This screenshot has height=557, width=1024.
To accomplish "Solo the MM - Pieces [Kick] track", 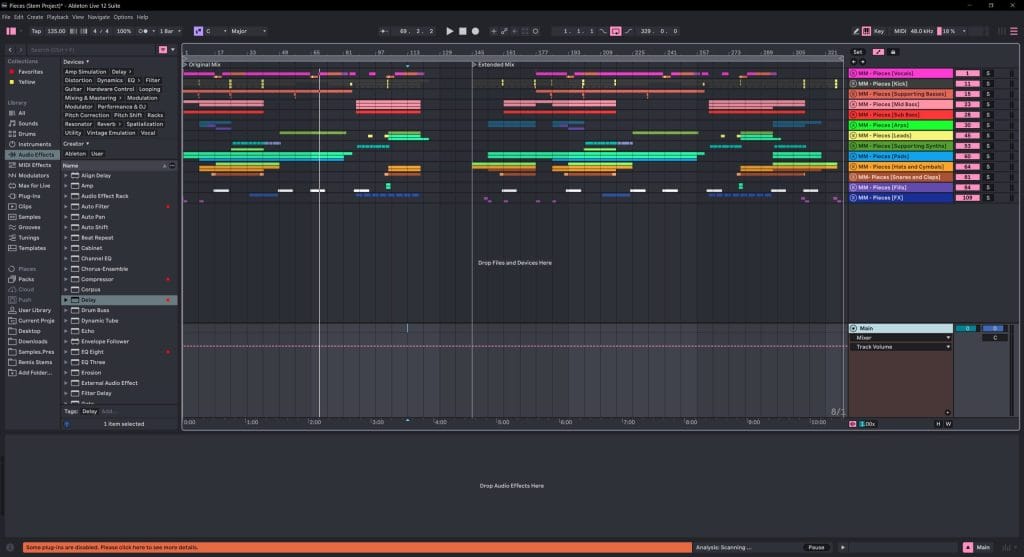I will [x=988, y=83].
